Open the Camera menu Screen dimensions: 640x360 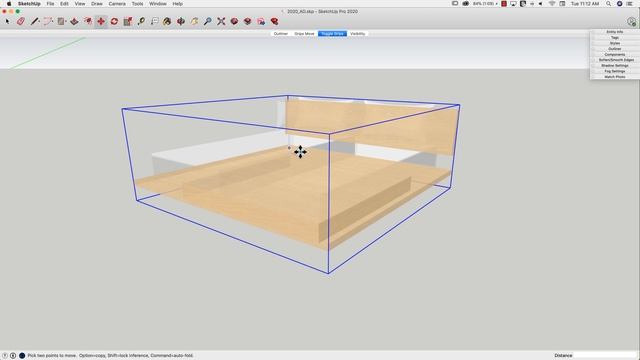117,4
